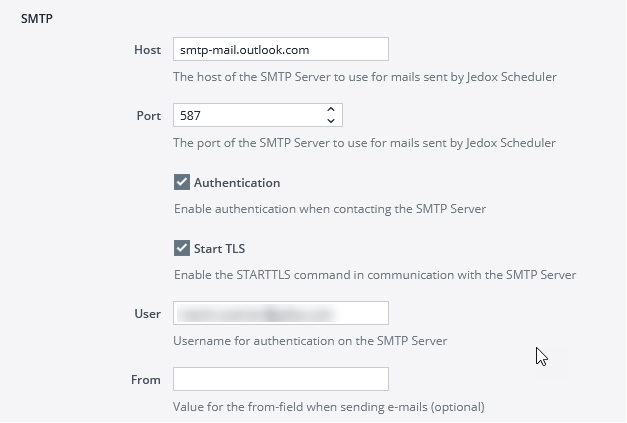Click the Start TLS label text

[219, 248]
